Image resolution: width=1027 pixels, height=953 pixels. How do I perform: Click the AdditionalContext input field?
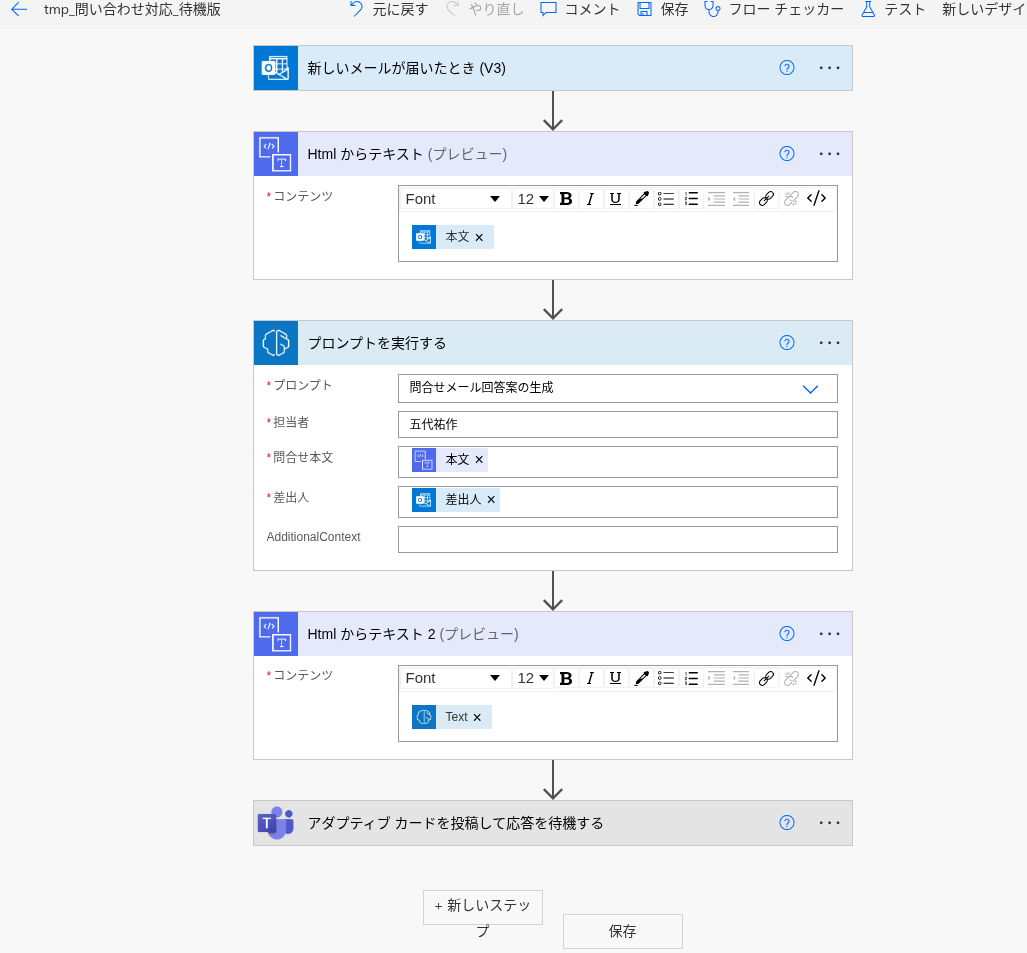(618, 540)
